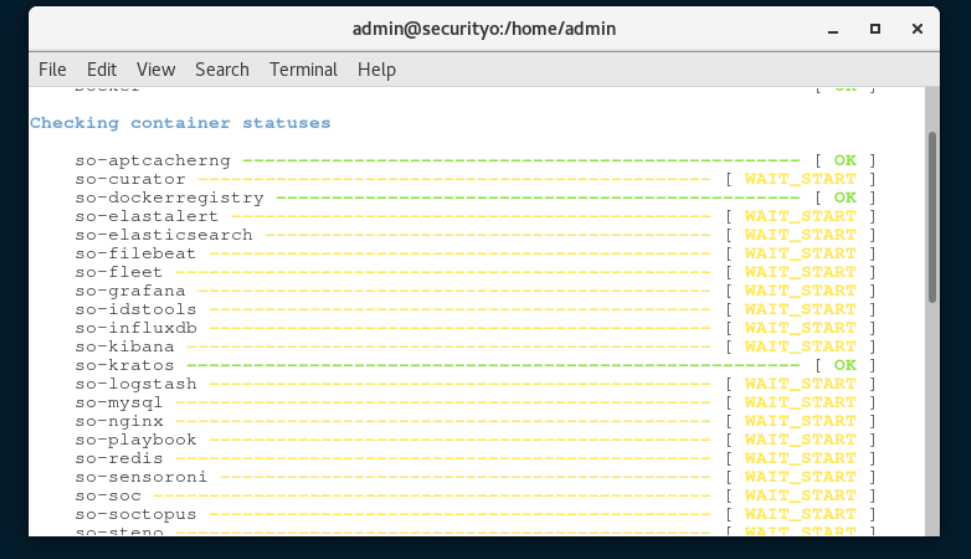Open the Search menu
Image resolution: width=971 pixels, height=559 pixels.
[x=222, y=69]
